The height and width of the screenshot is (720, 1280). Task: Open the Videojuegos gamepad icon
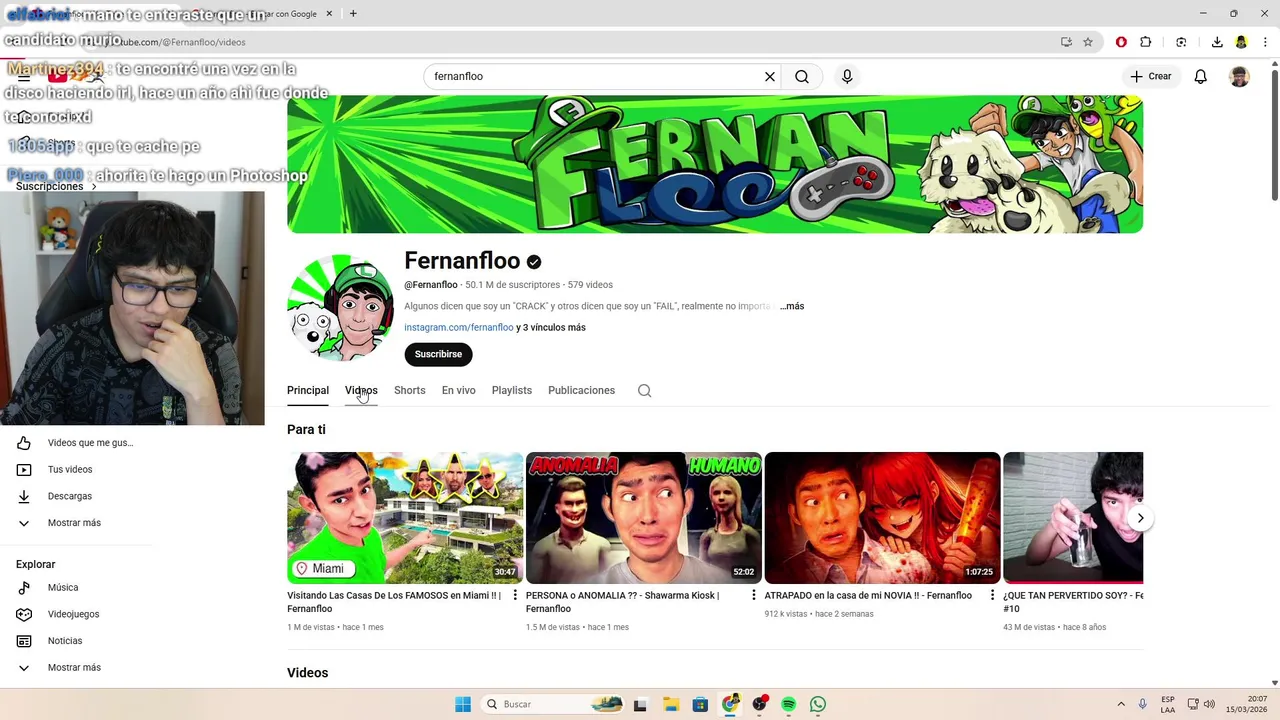24,614
